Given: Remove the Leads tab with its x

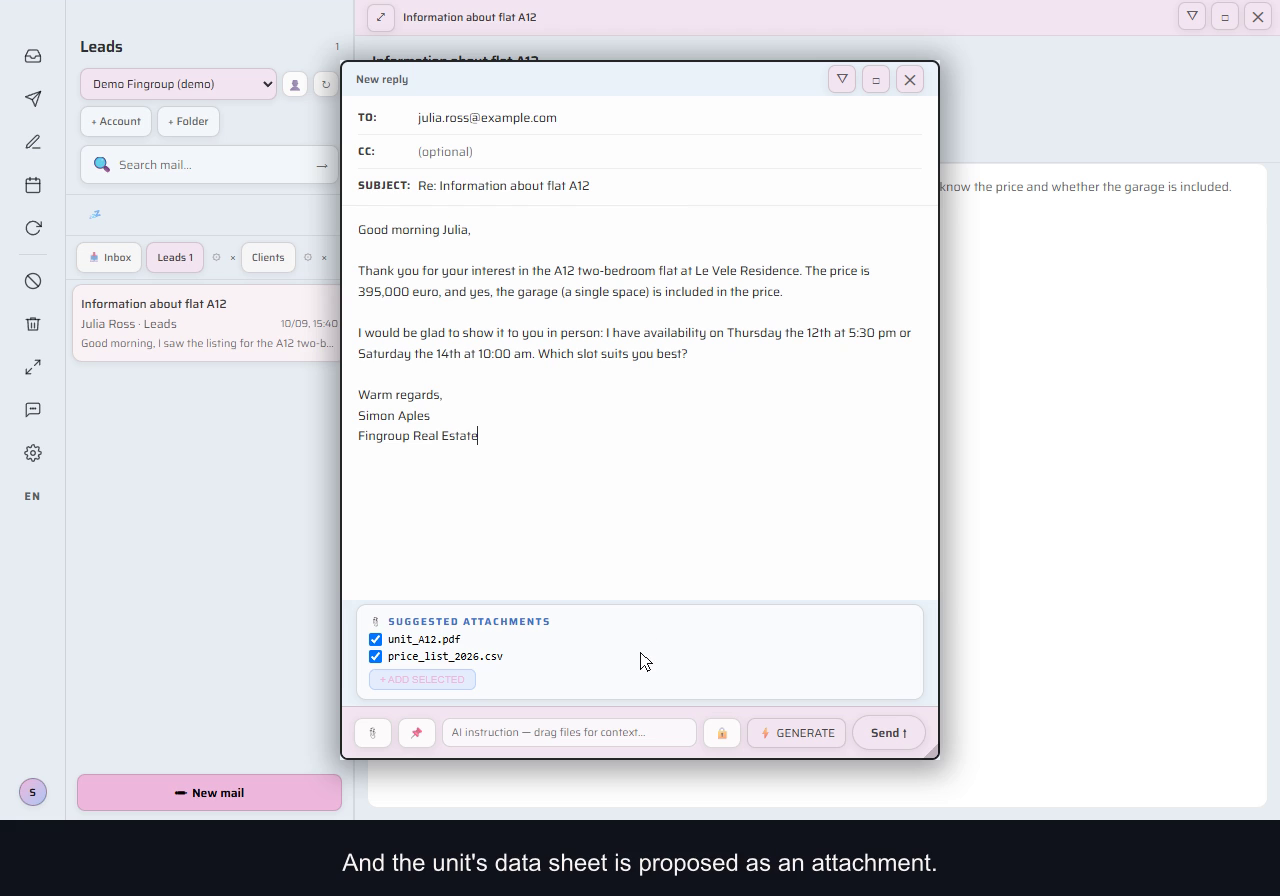Looking at the screenshot, I should tap(233, 257).
